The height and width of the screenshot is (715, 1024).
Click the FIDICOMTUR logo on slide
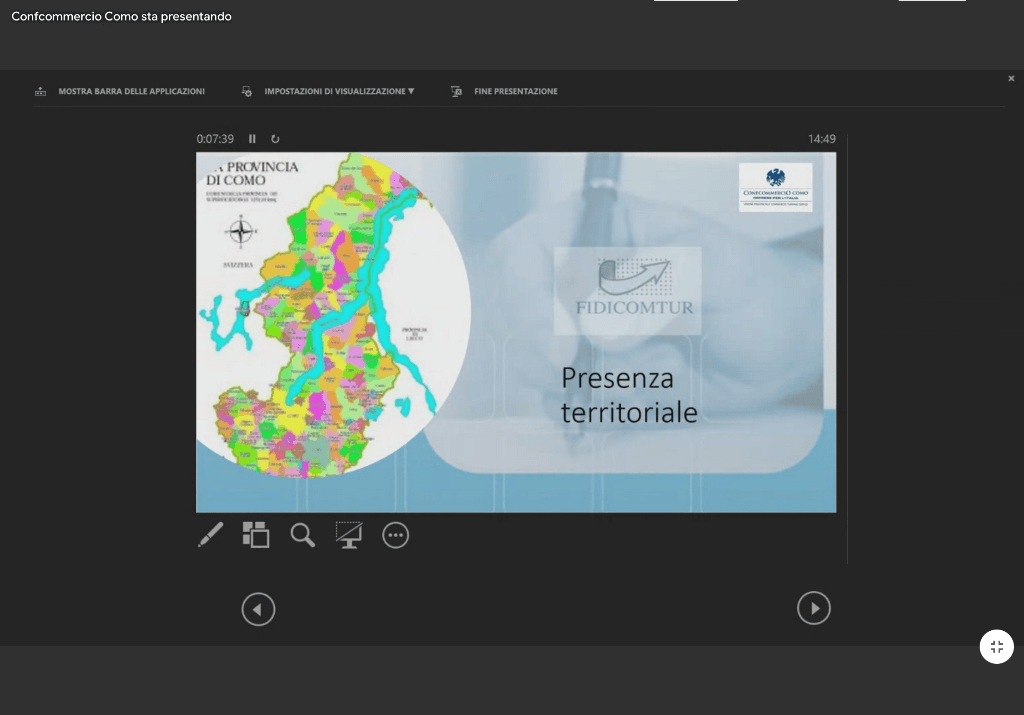coord(628,290)
